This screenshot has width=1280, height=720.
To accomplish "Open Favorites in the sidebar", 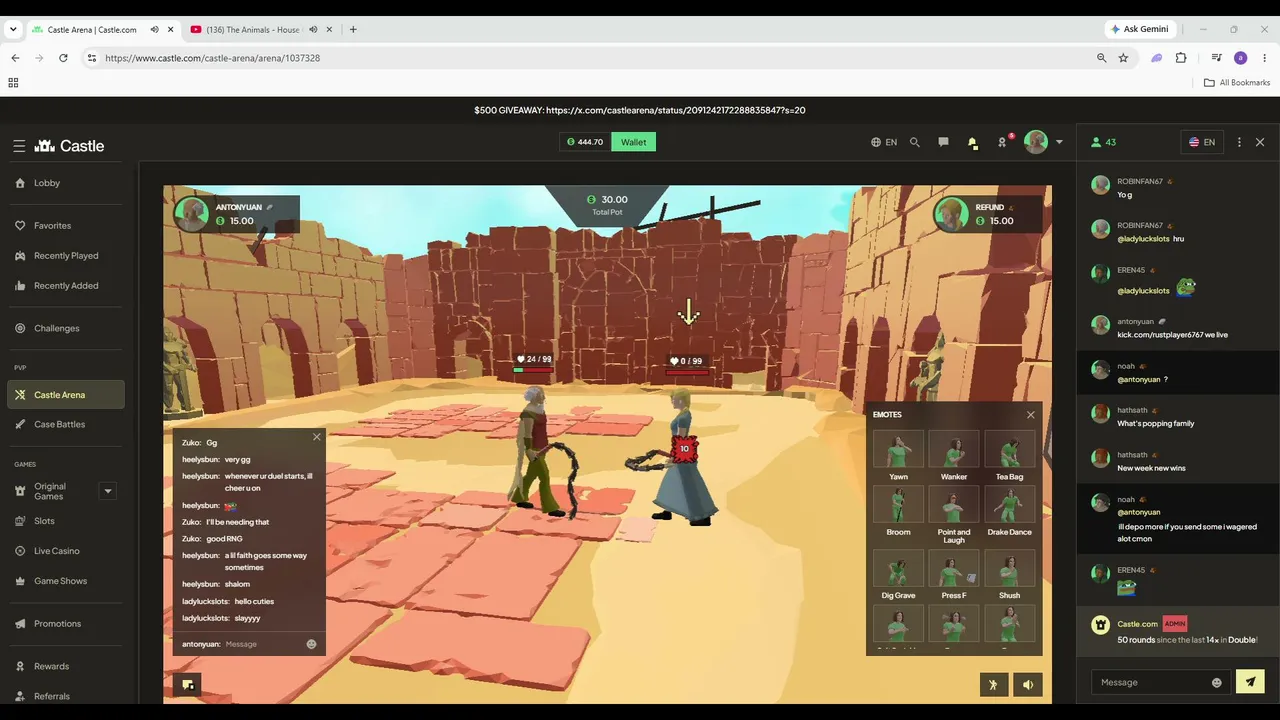I will click(x=52, y=226).
